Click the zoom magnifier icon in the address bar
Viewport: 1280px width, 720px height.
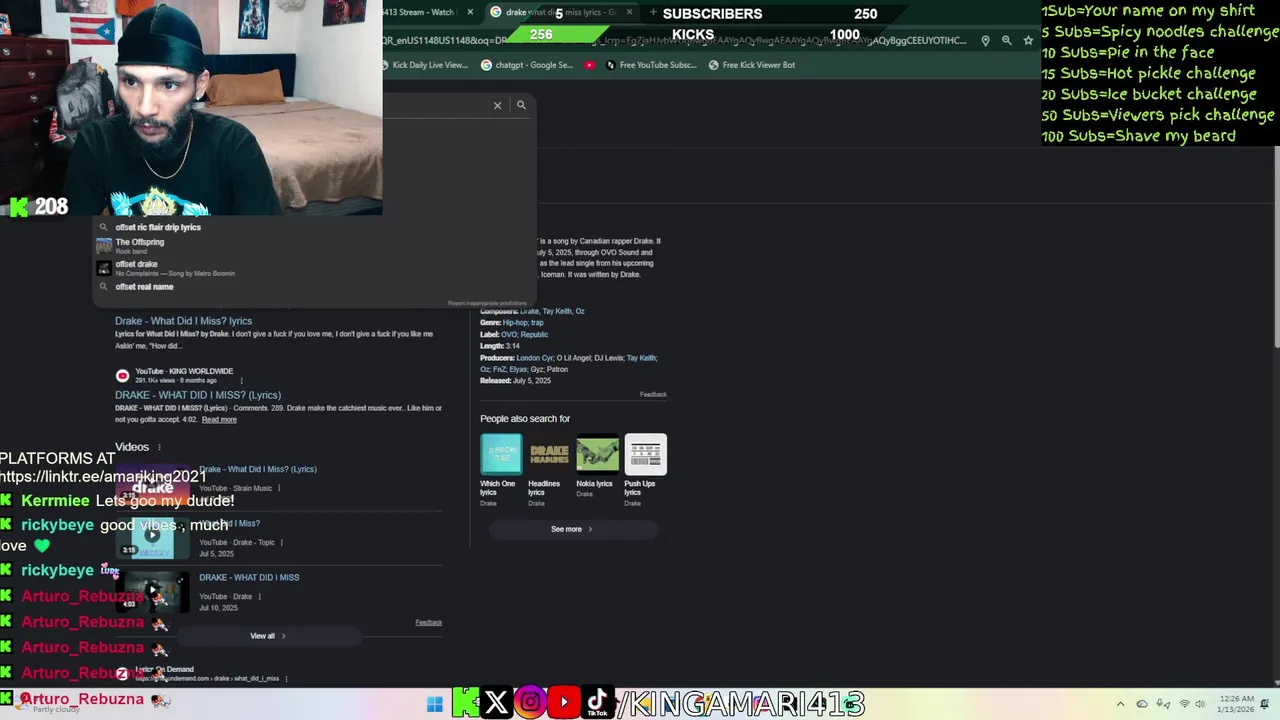[x=1007, y=40]
